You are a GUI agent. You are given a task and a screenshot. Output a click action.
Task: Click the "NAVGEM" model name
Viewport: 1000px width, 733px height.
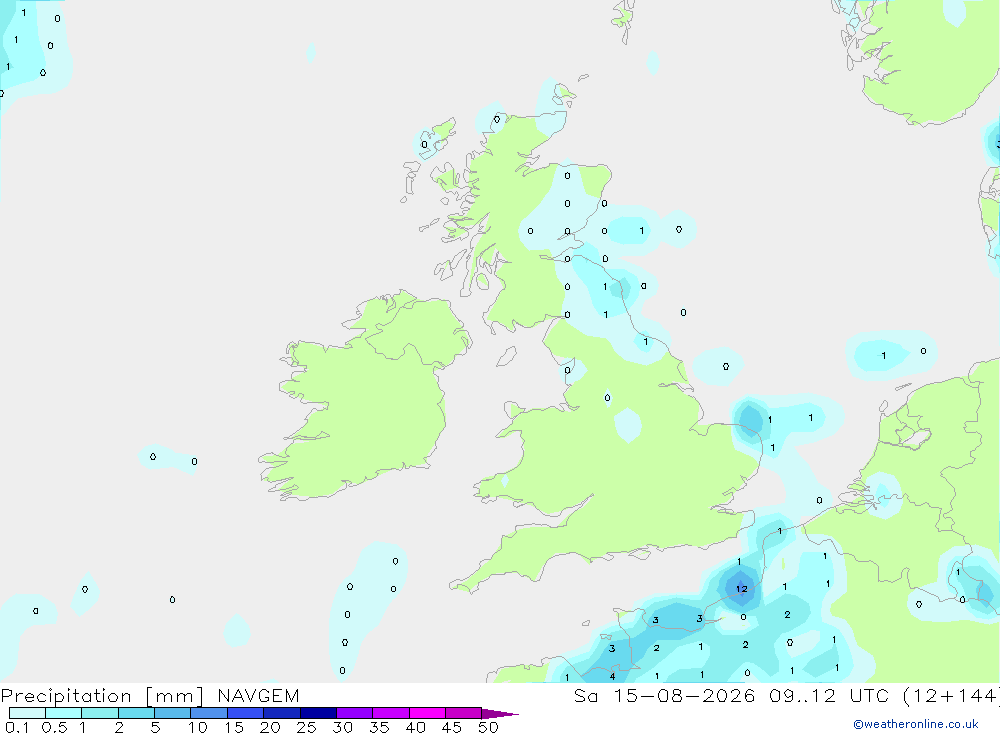click(x=258, y=696)
